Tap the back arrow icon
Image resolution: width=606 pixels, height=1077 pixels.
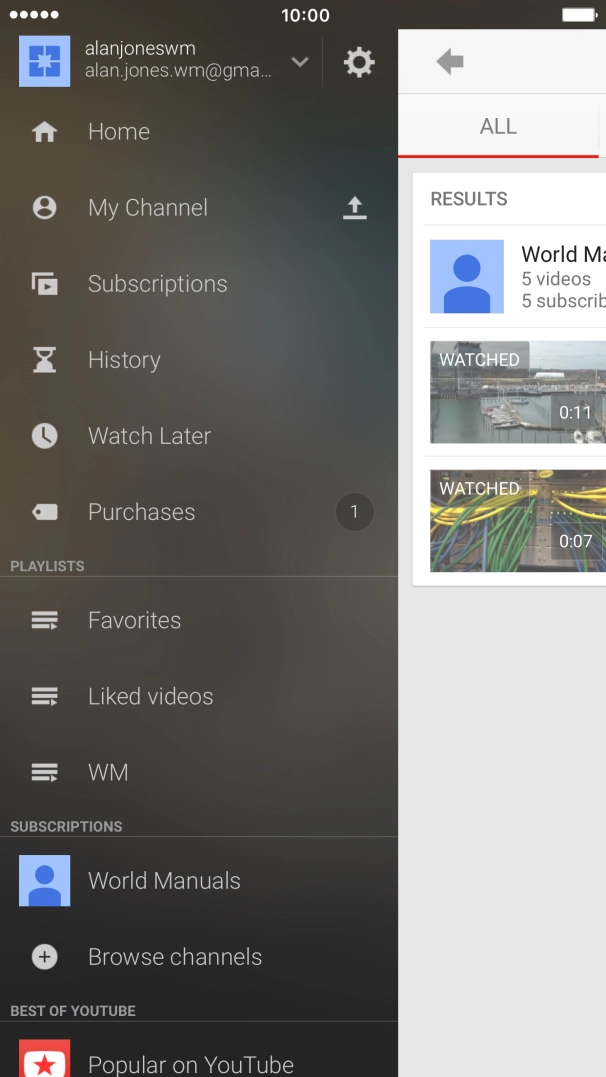[x=450, y=62]
